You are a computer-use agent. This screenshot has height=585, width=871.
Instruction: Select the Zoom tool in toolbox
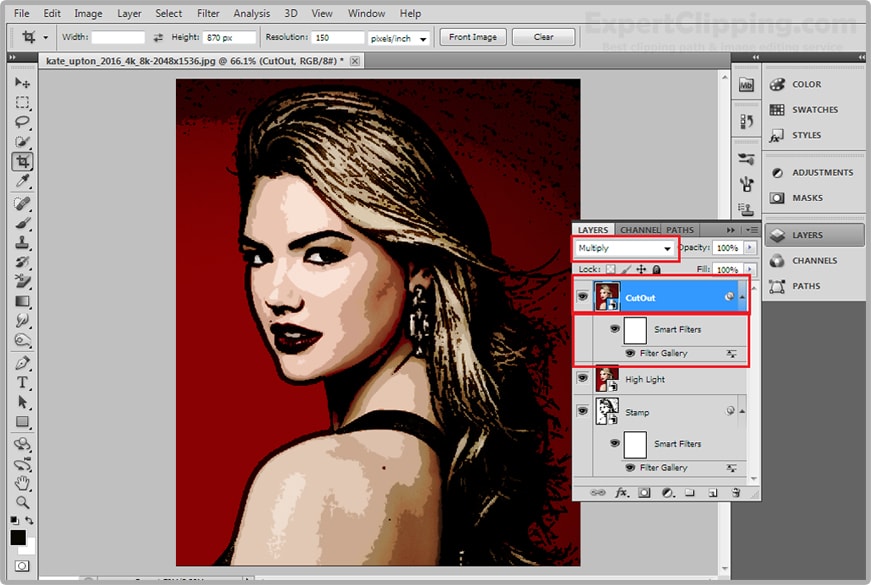point(22,502)
